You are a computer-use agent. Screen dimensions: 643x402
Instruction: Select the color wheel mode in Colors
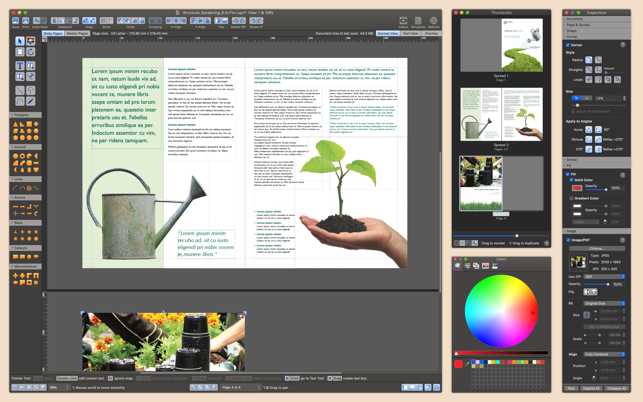coord(458,266)
